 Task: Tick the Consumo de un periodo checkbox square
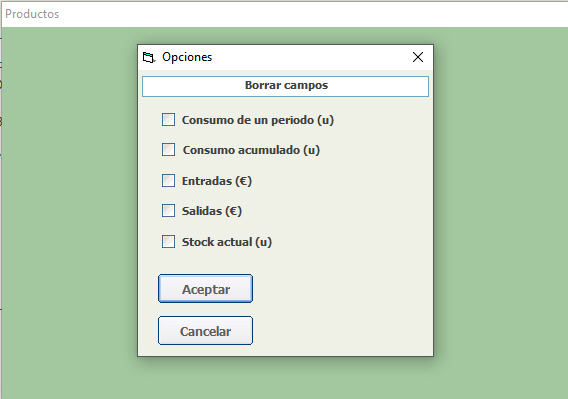pos(168,120)
